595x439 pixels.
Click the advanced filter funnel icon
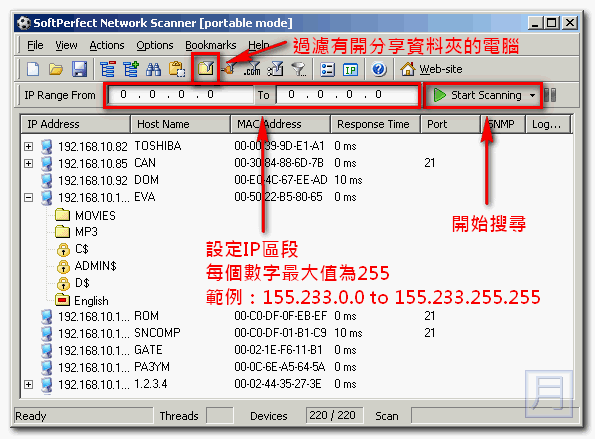[299, 69]
